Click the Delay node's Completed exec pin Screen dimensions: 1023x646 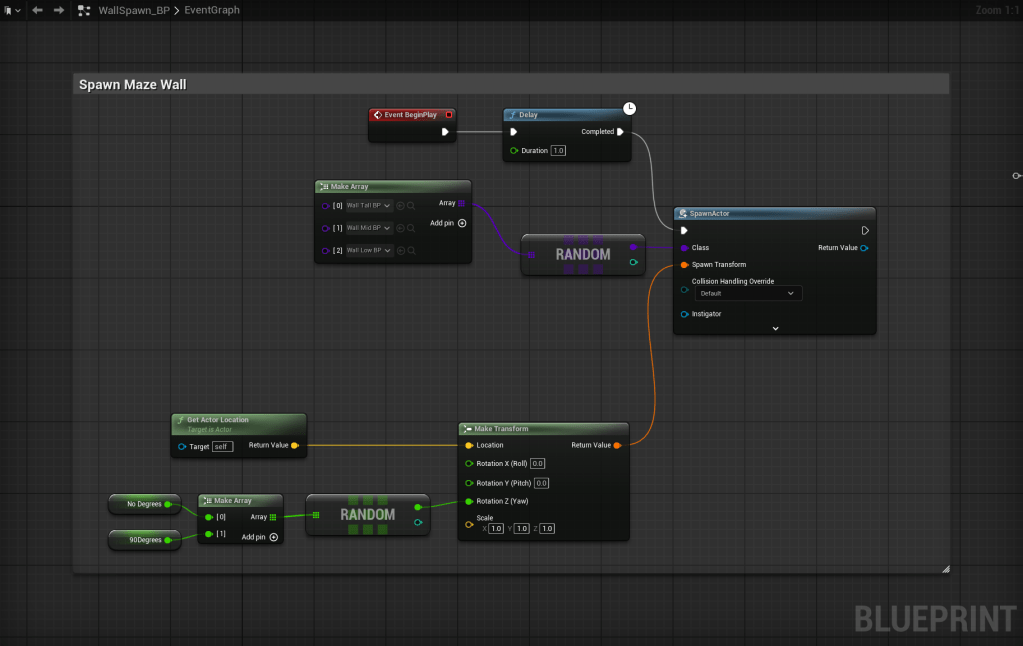tap(620, 131)
